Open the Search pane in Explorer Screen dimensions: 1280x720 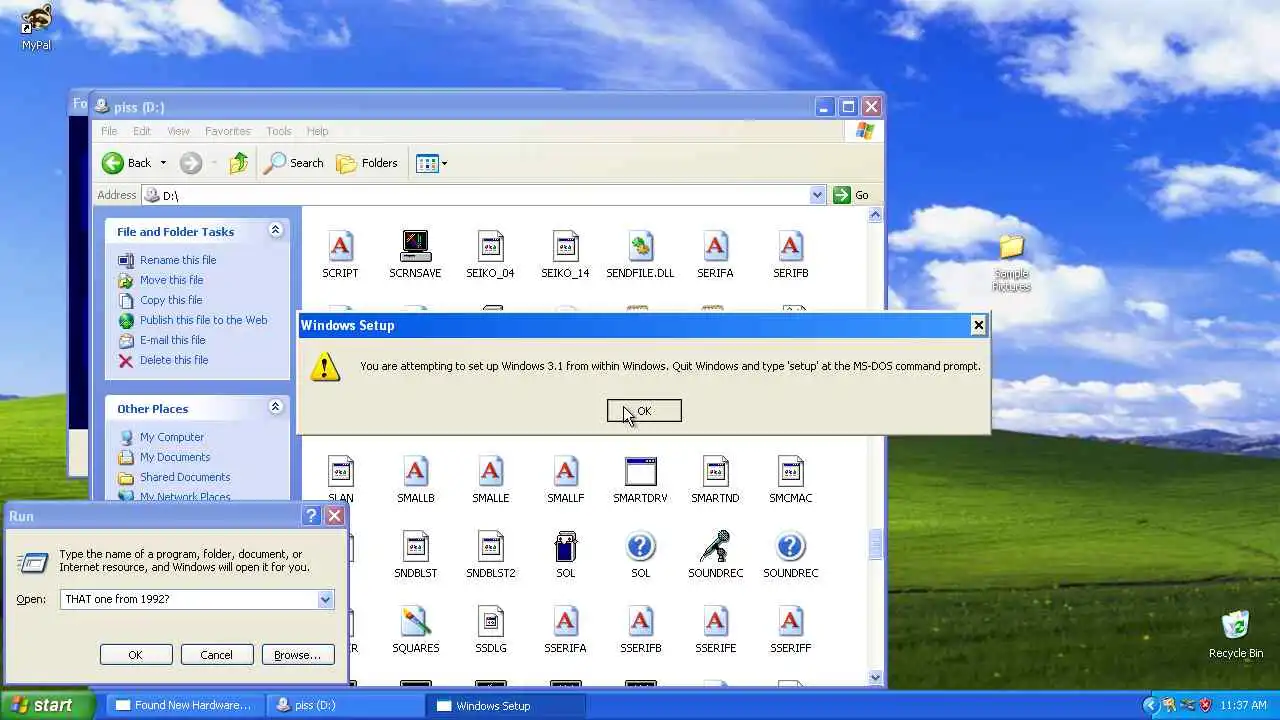point(294,163)
